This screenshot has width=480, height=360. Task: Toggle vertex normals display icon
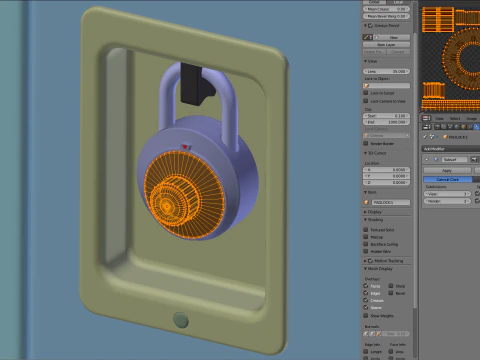pos(366,334)
